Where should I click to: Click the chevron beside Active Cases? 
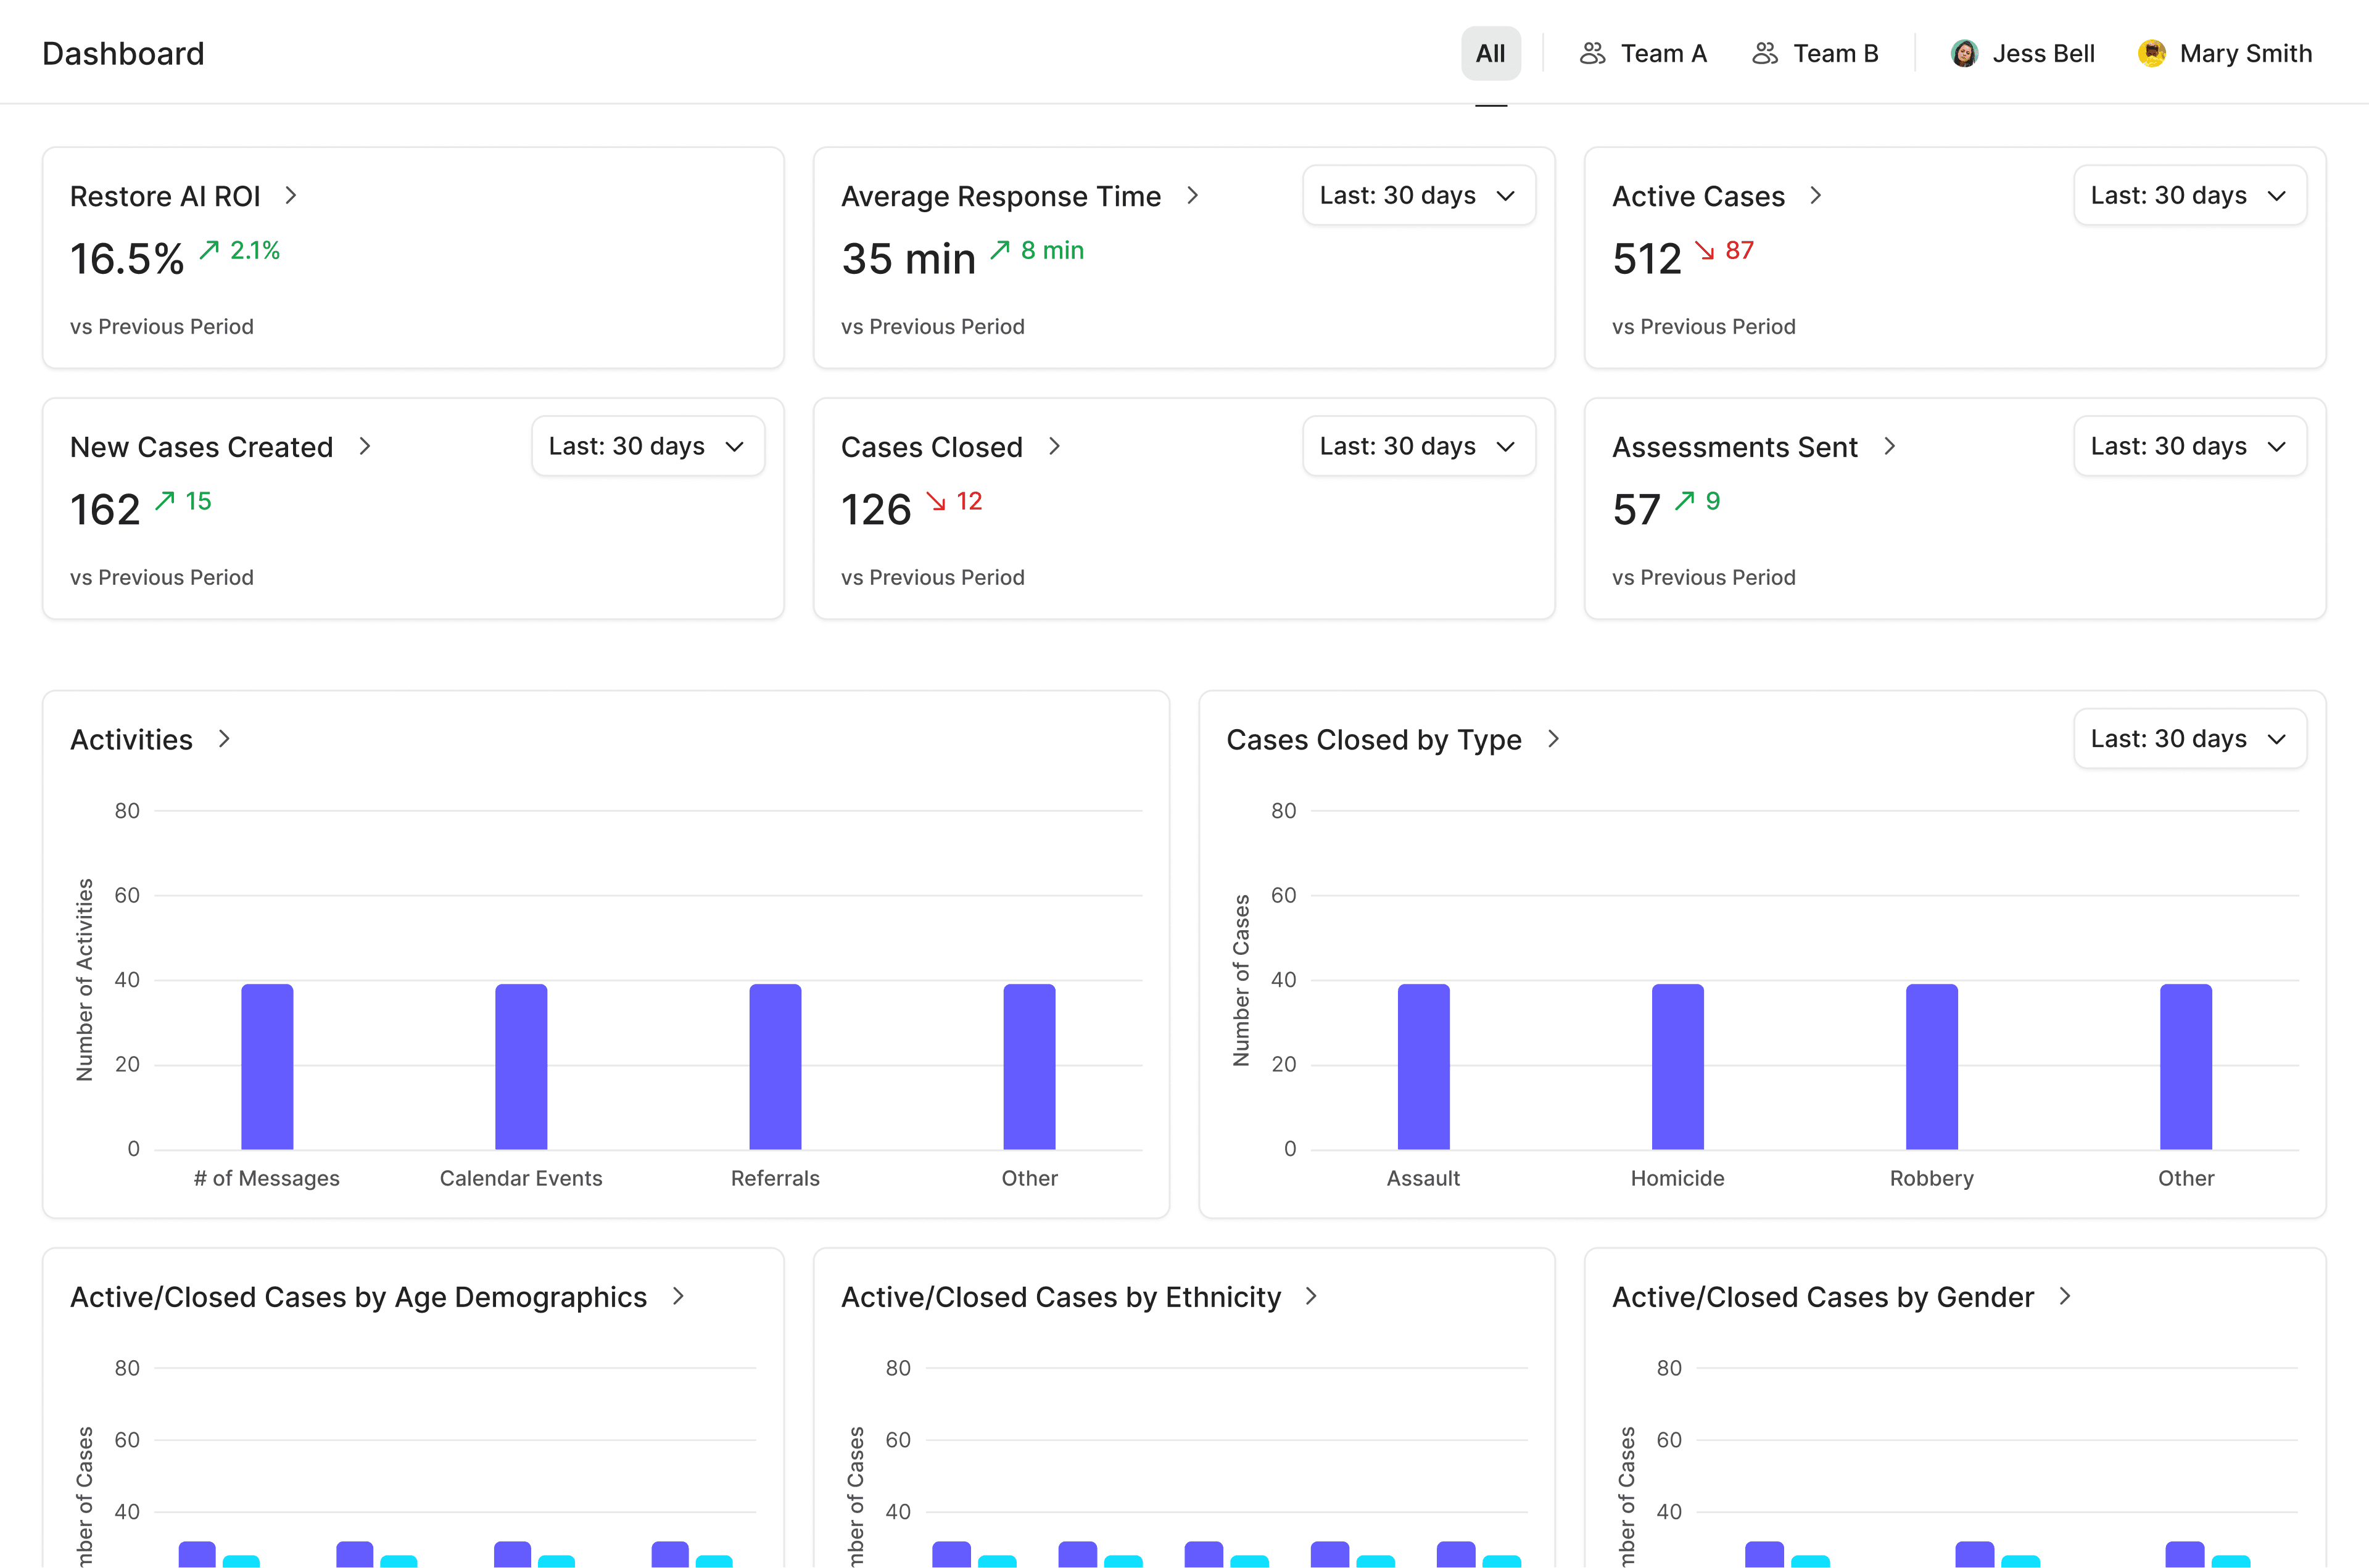pos(1816,196)
